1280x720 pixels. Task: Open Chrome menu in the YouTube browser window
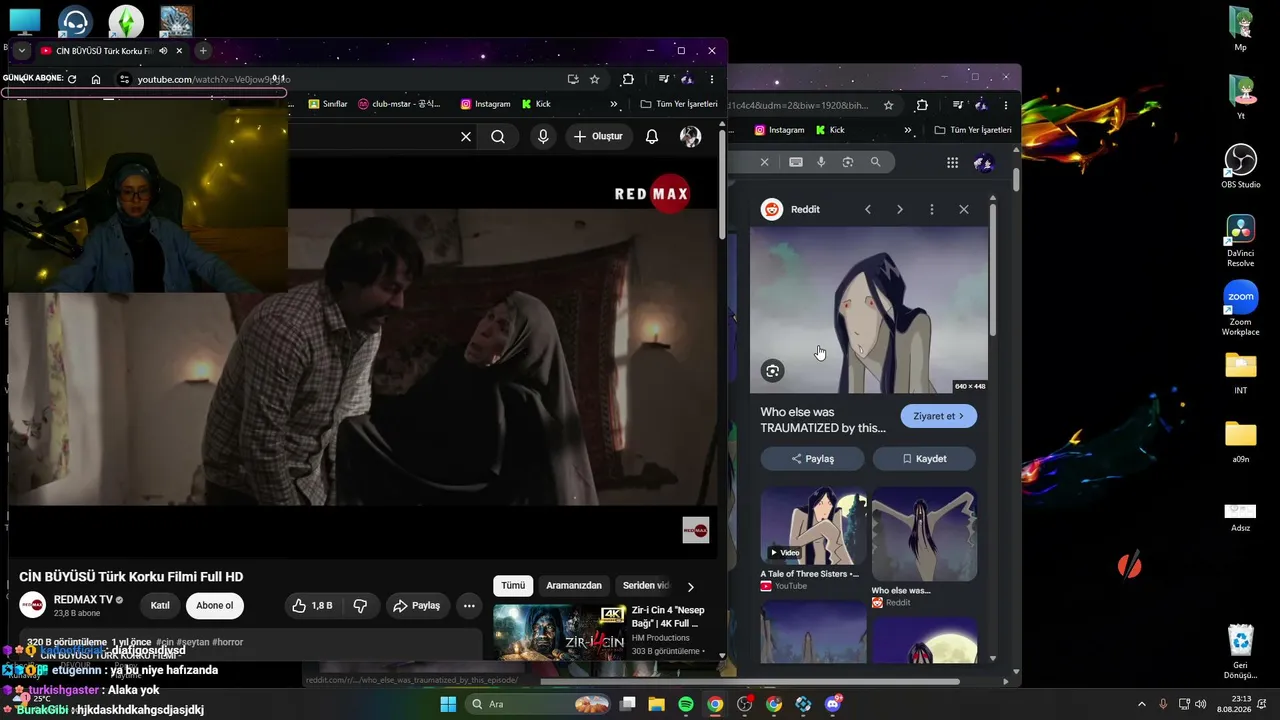712,79
